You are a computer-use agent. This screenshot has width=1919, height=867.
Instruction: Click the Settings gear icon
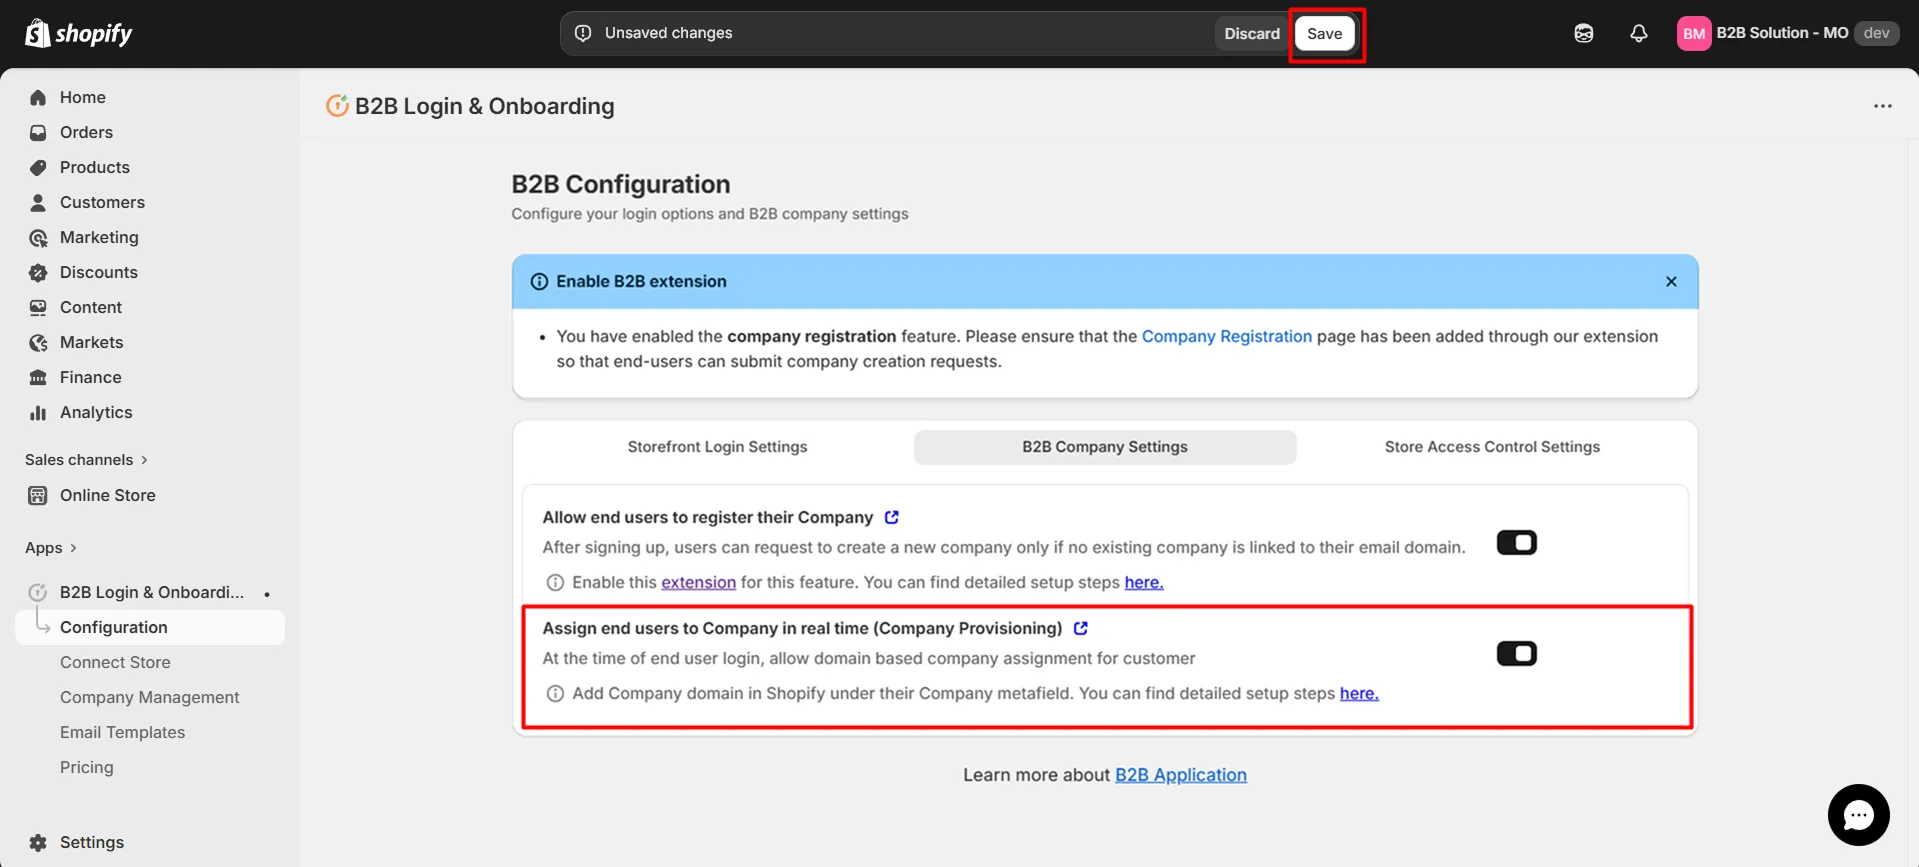coord(38,842)
